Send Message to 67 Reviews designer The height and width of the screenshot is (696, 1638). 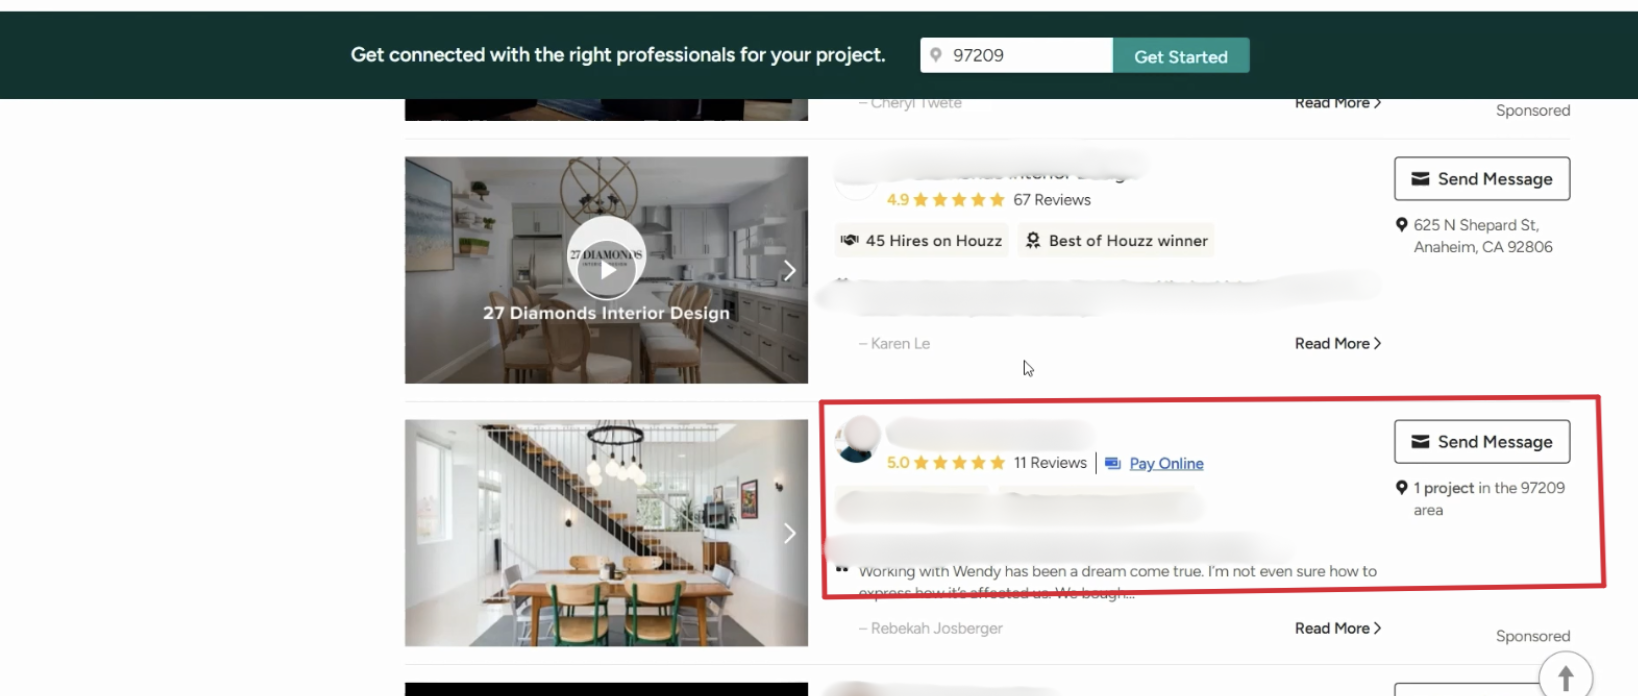click(x=1482, y=179)
